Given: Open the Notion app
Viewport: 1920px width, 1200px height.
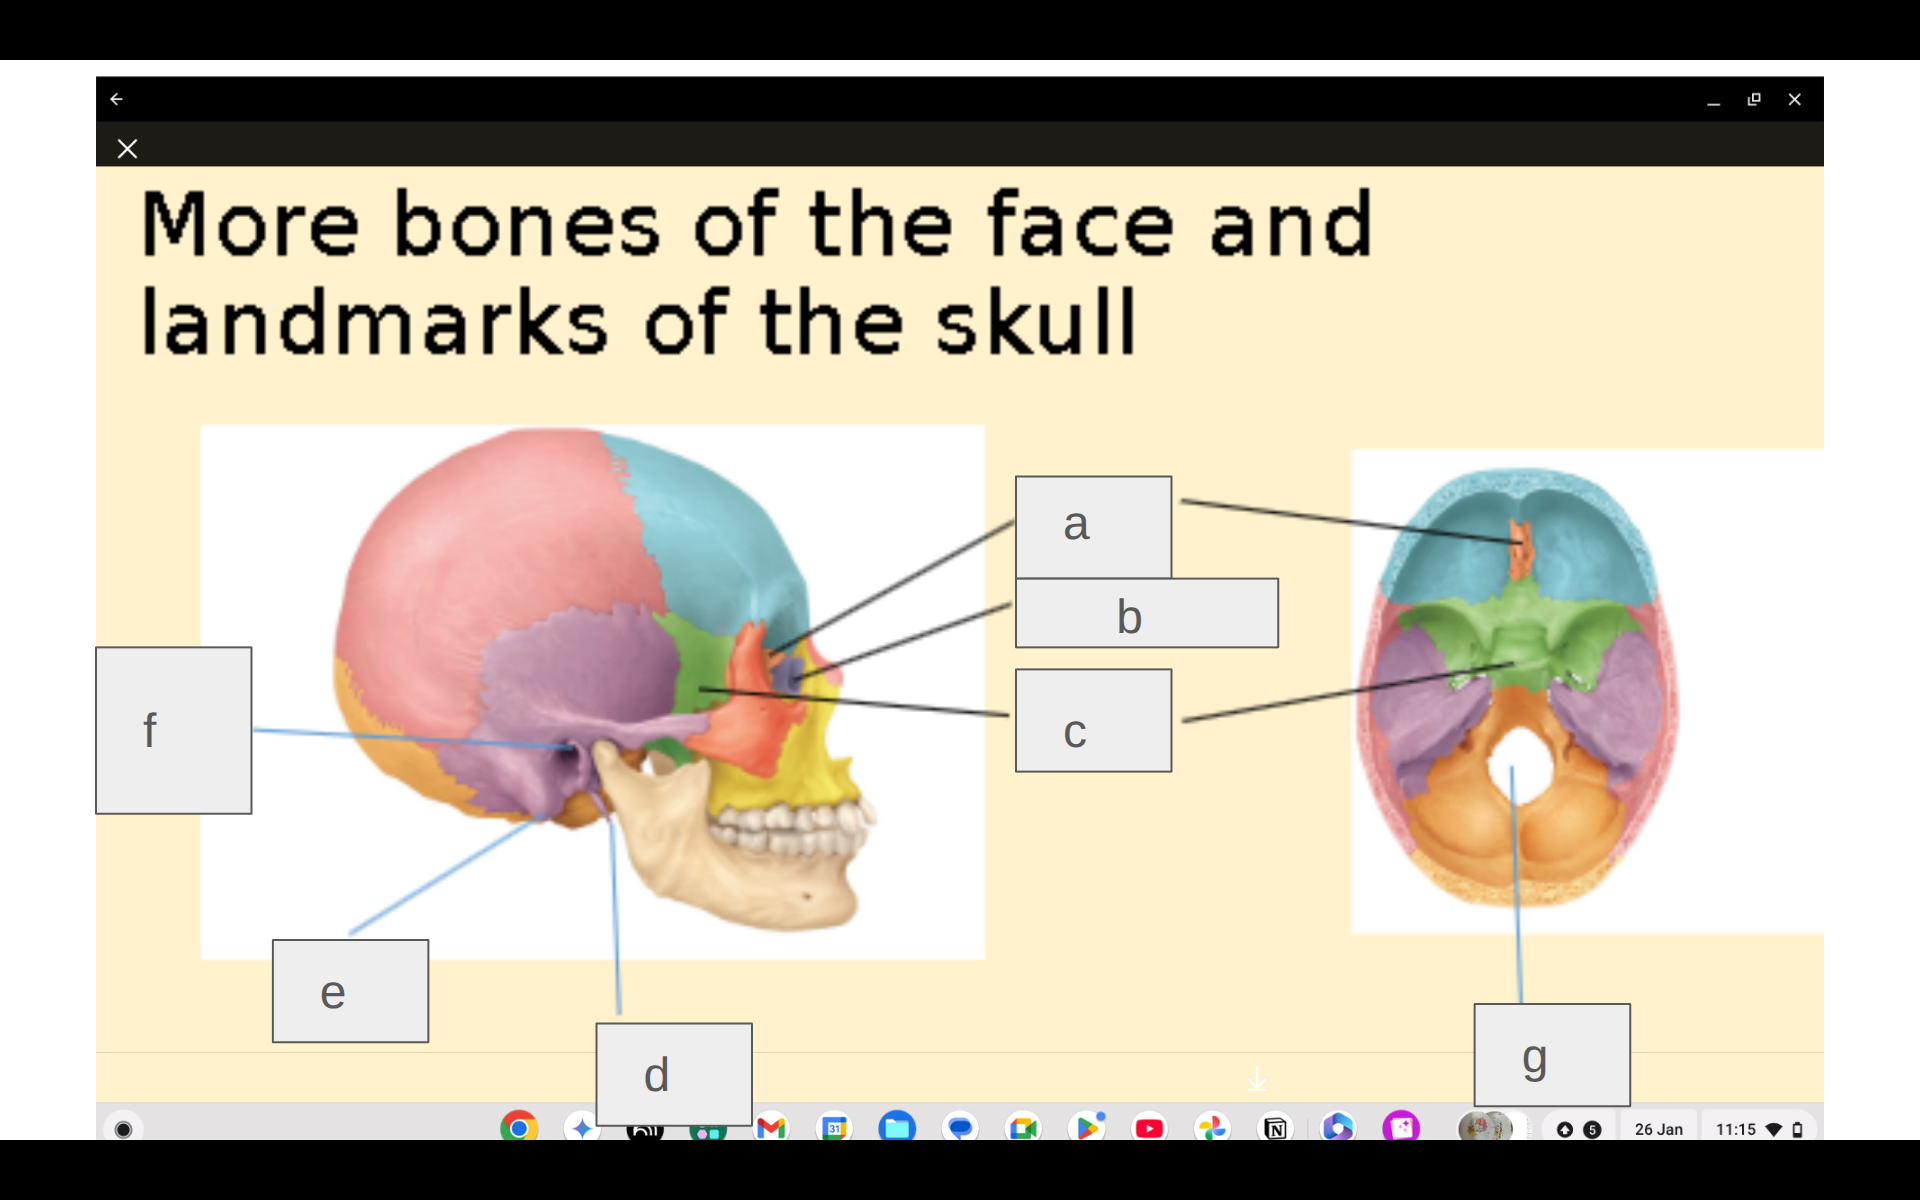Looking at the screenshot, I should (x=1276, y=1128).
